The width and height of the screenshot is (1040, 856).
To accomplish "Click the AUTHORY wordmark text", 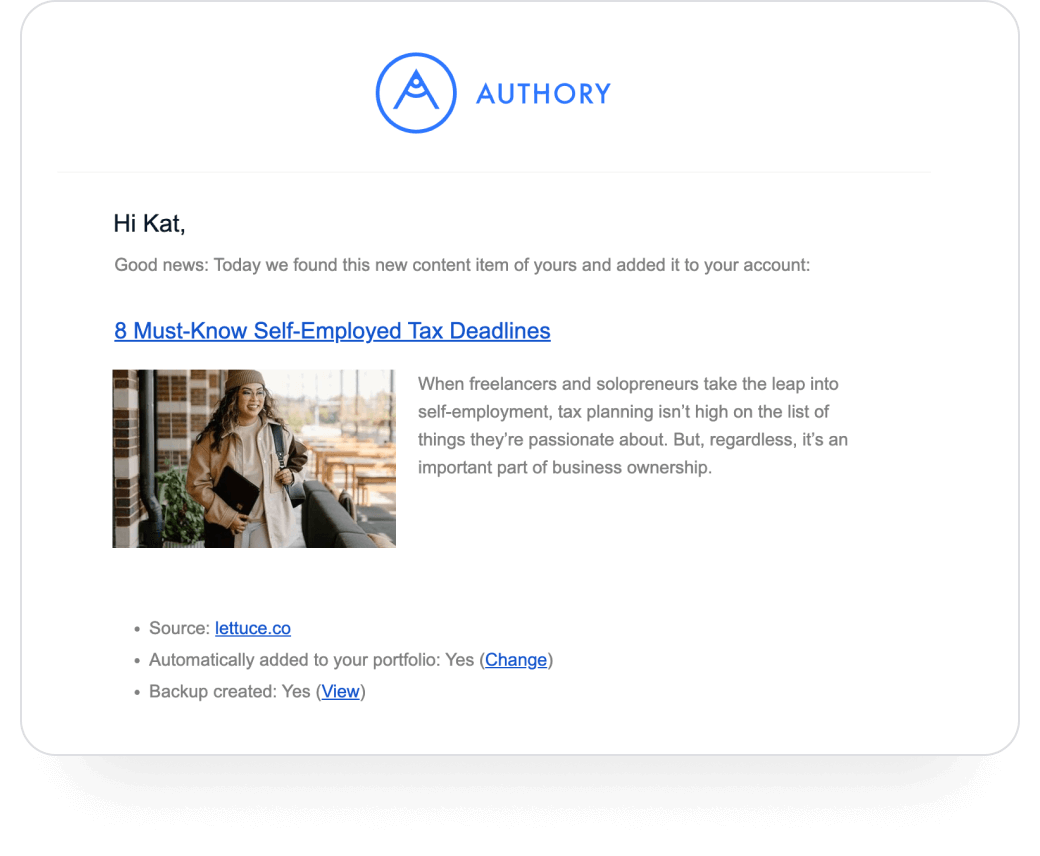I will [x=543, y=94].
